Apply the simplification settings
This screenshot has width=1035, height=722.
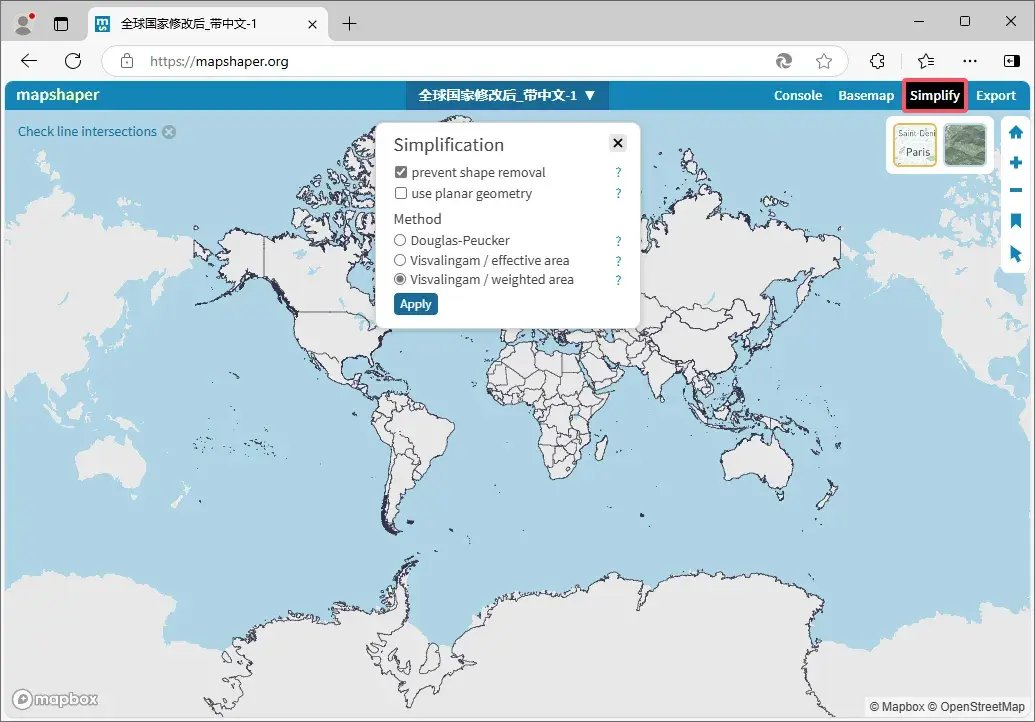pos(416,304)
